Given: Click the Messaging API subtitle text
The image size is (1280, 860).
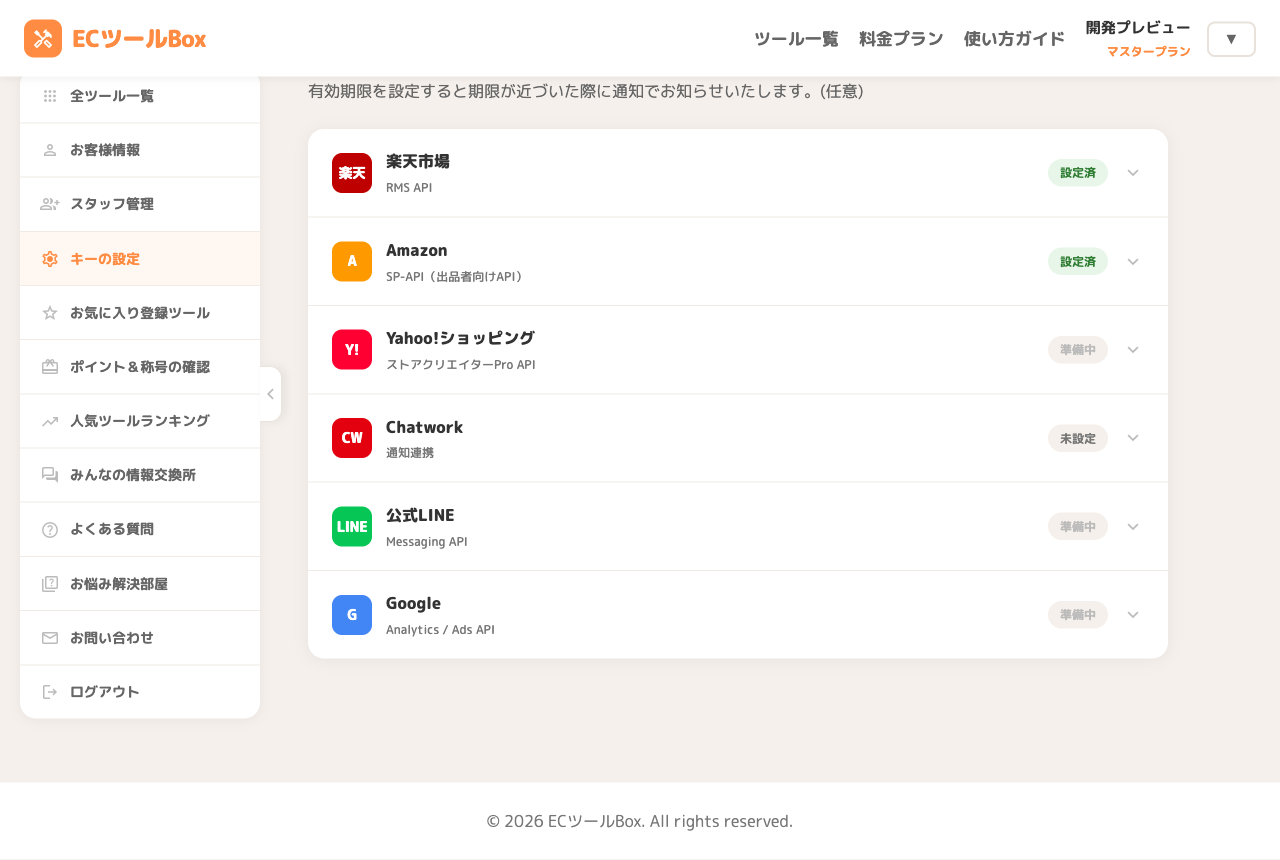Looking at the screenshot, I should tap(427, 542).
